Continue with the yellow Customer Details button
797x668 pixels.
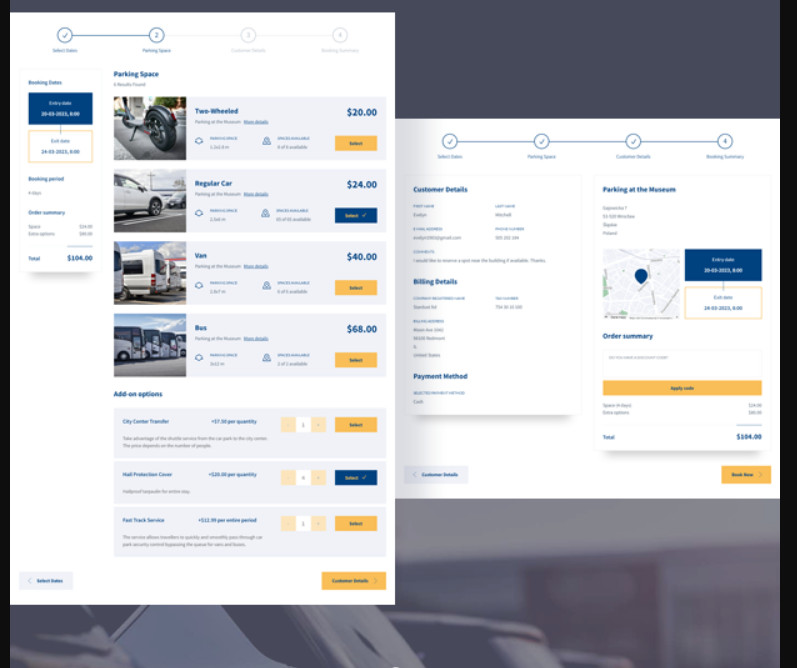click(x=354, y=581)
